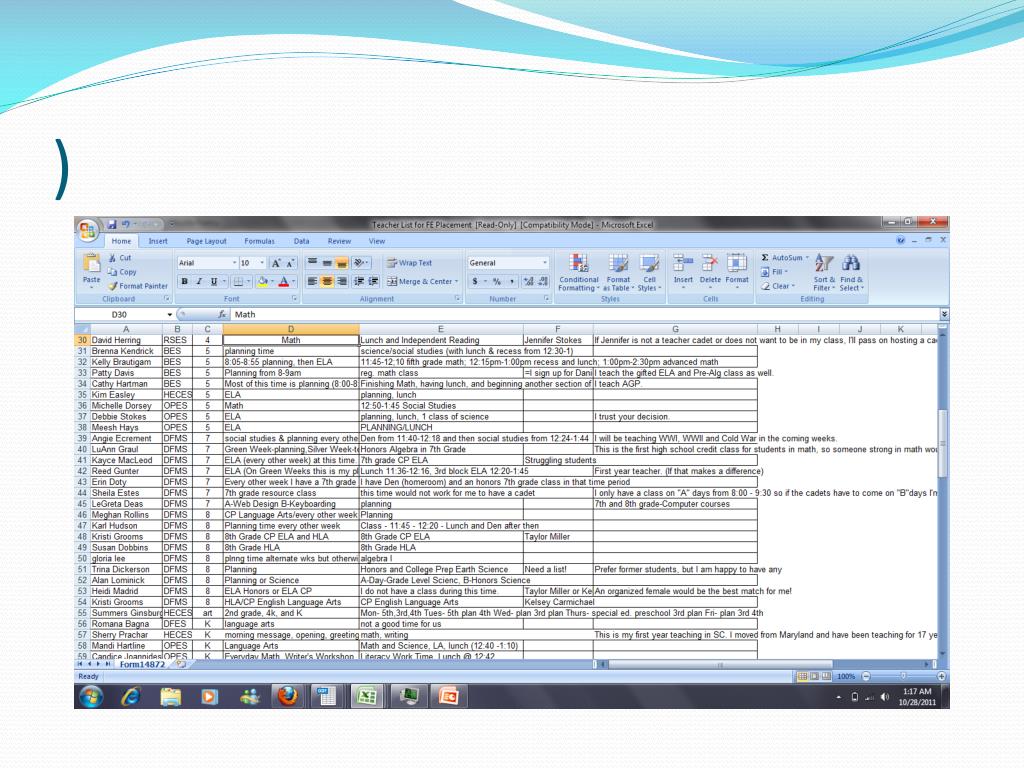Toggle Wrap Text for the cell
1024x768 pixels.
click(x=409, y=263)
